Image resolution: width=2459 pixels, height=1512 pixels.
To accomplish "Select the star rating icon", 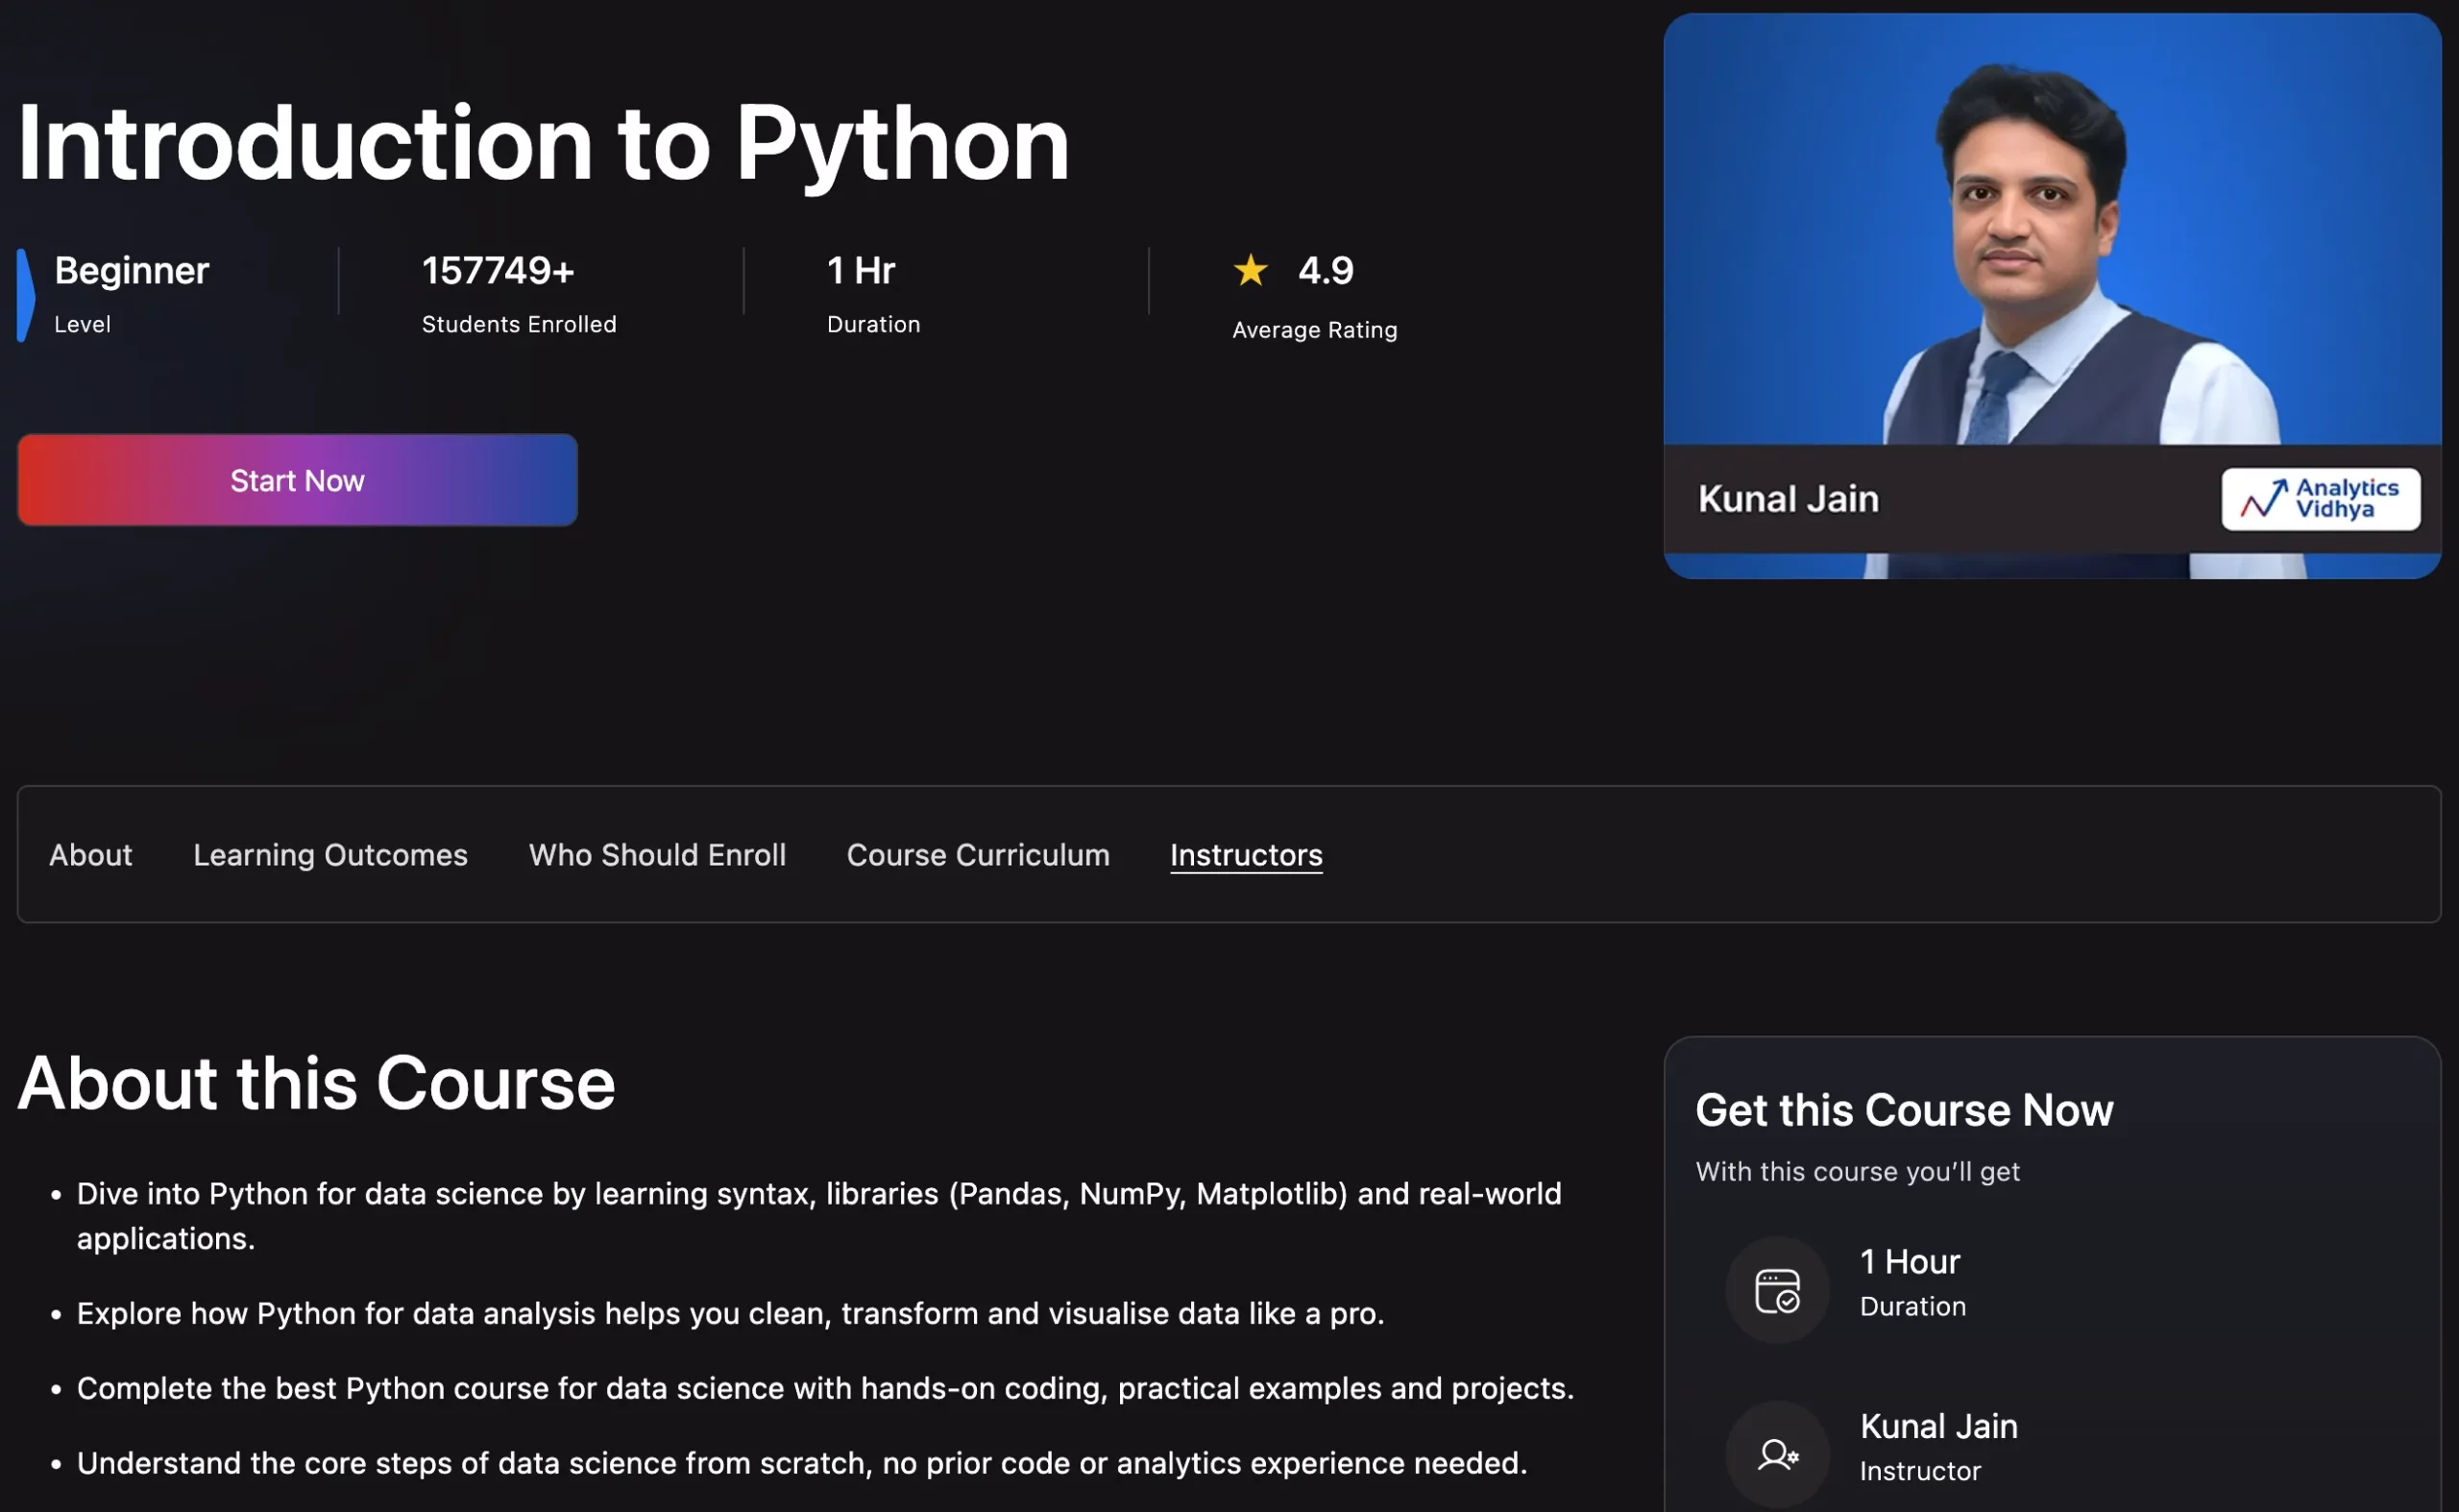I will (x=1251, y=270).
